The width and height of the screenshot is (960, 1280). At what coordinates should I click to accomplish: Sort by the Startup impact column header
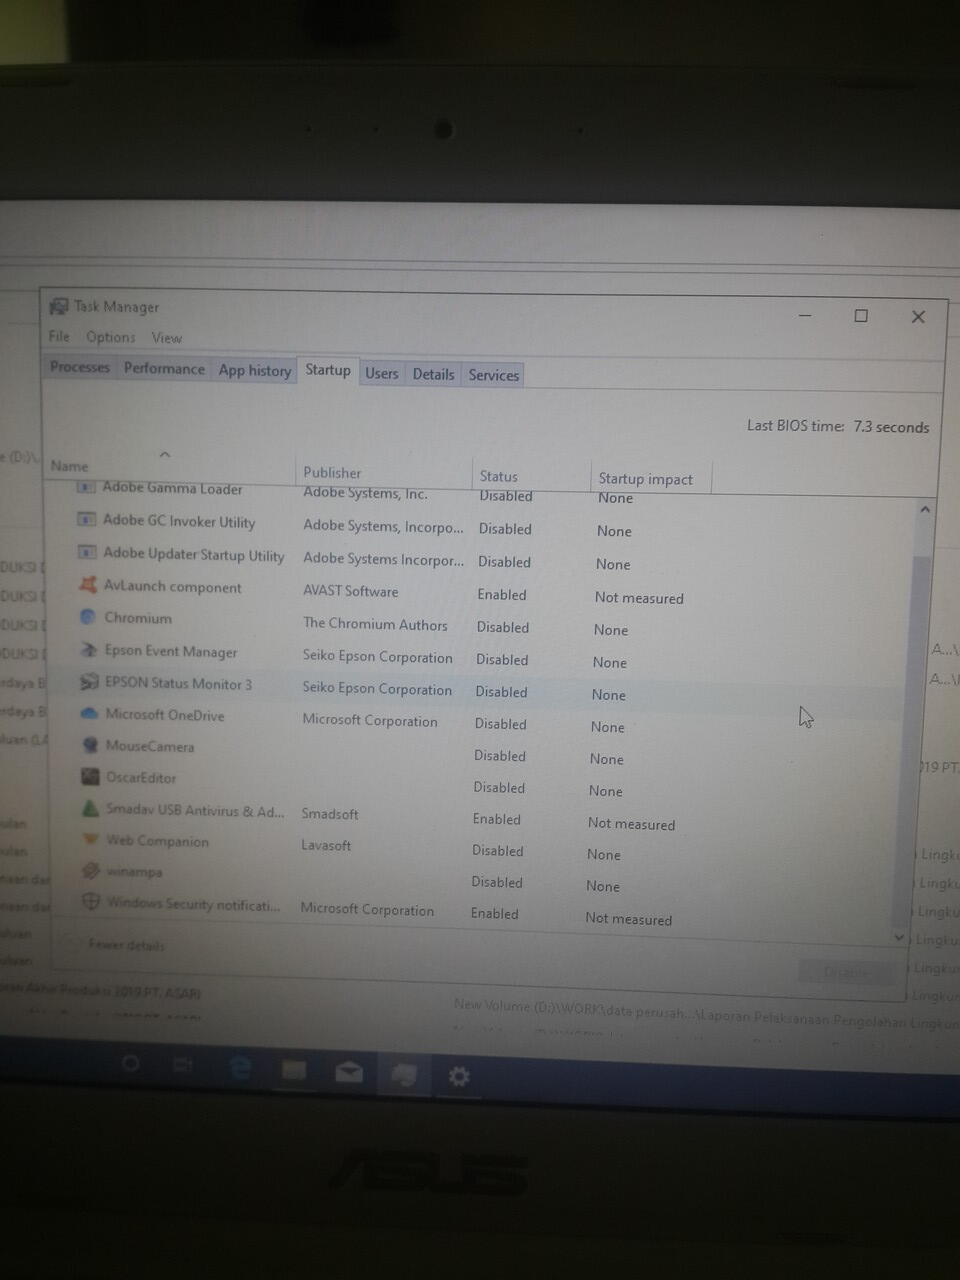coord(645,479)
